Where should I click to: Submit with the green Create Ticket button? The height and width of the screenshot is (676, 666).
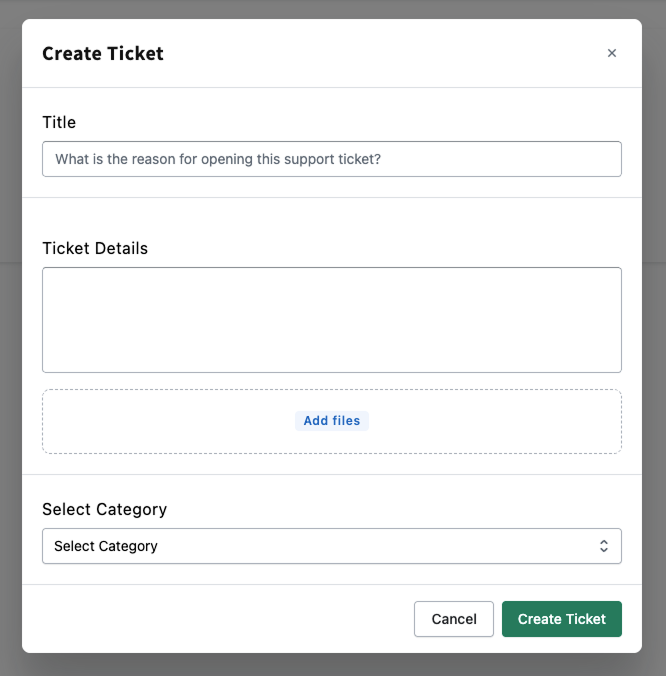(x=562, y=619)
